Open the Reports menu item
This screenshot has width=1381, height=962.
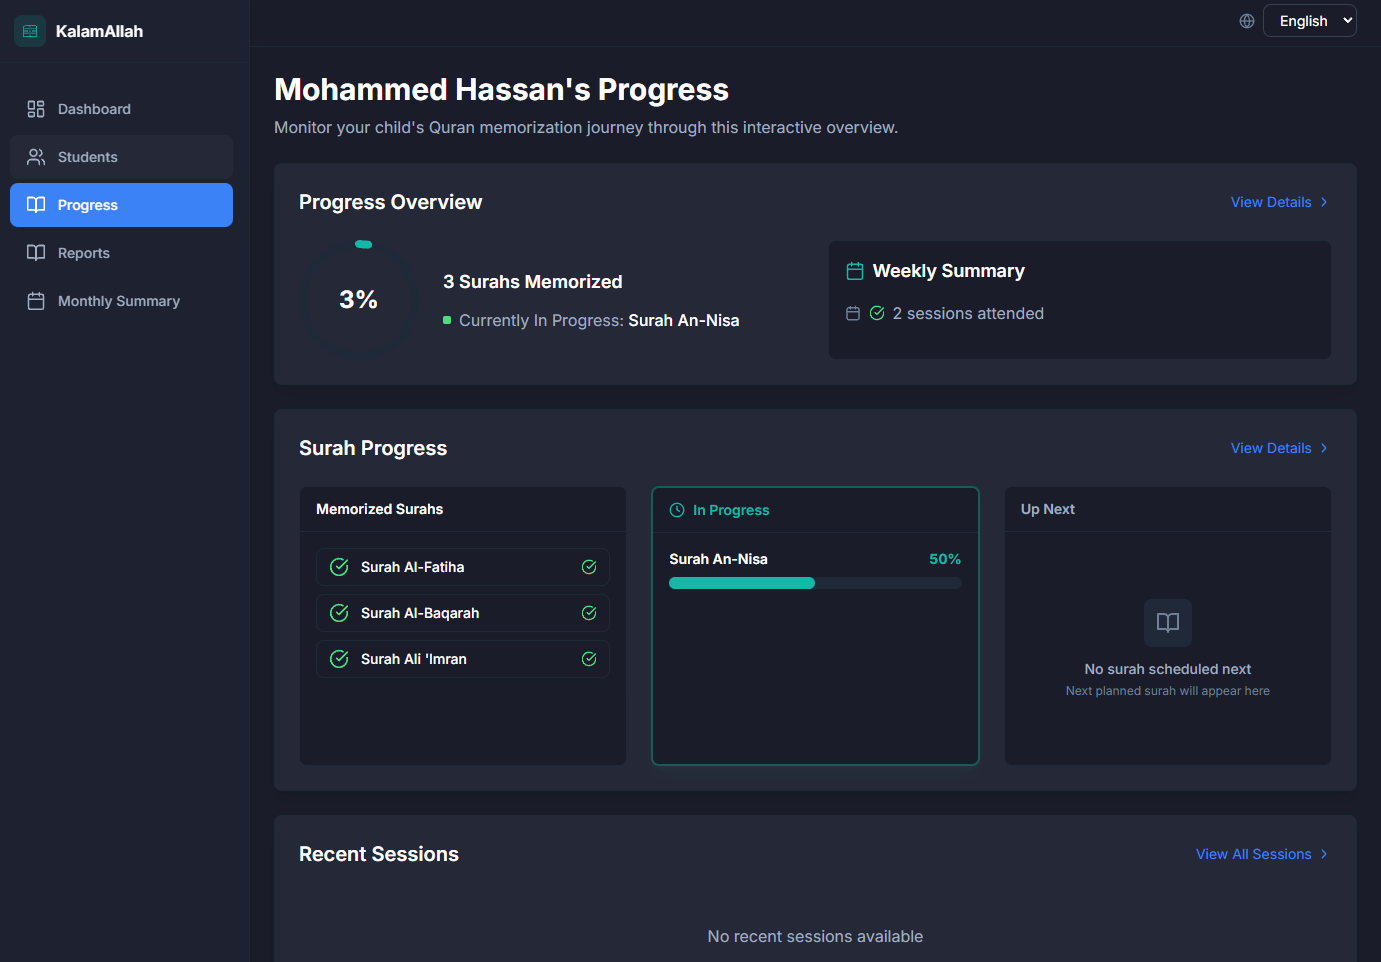pyautogui.click(x=84, y=253)
